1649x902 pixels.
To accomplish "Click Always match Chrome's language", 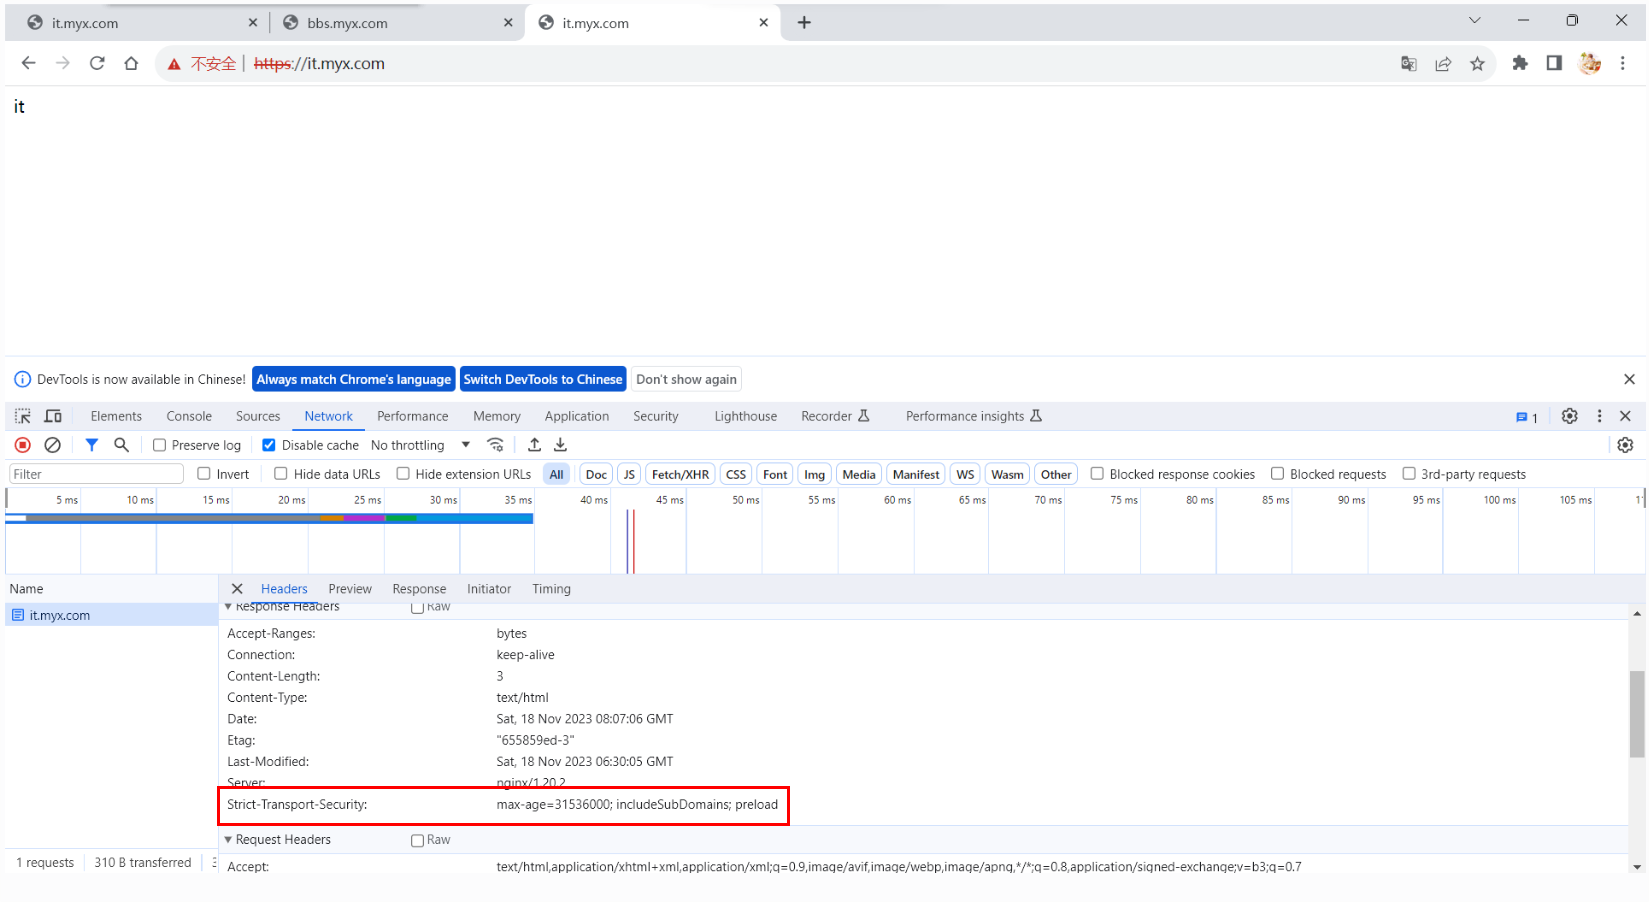I will [354, 379].
